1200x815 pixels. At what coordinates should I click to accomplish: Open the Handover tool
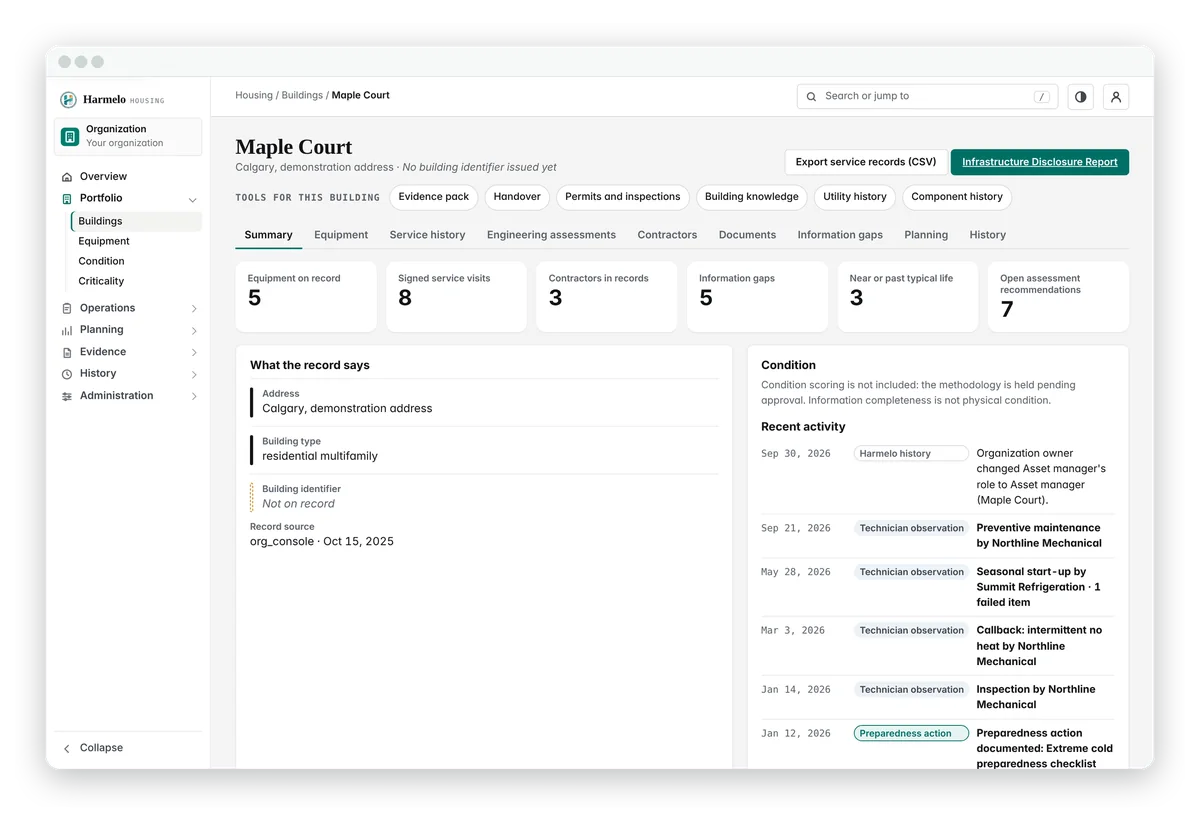[517, 197]
